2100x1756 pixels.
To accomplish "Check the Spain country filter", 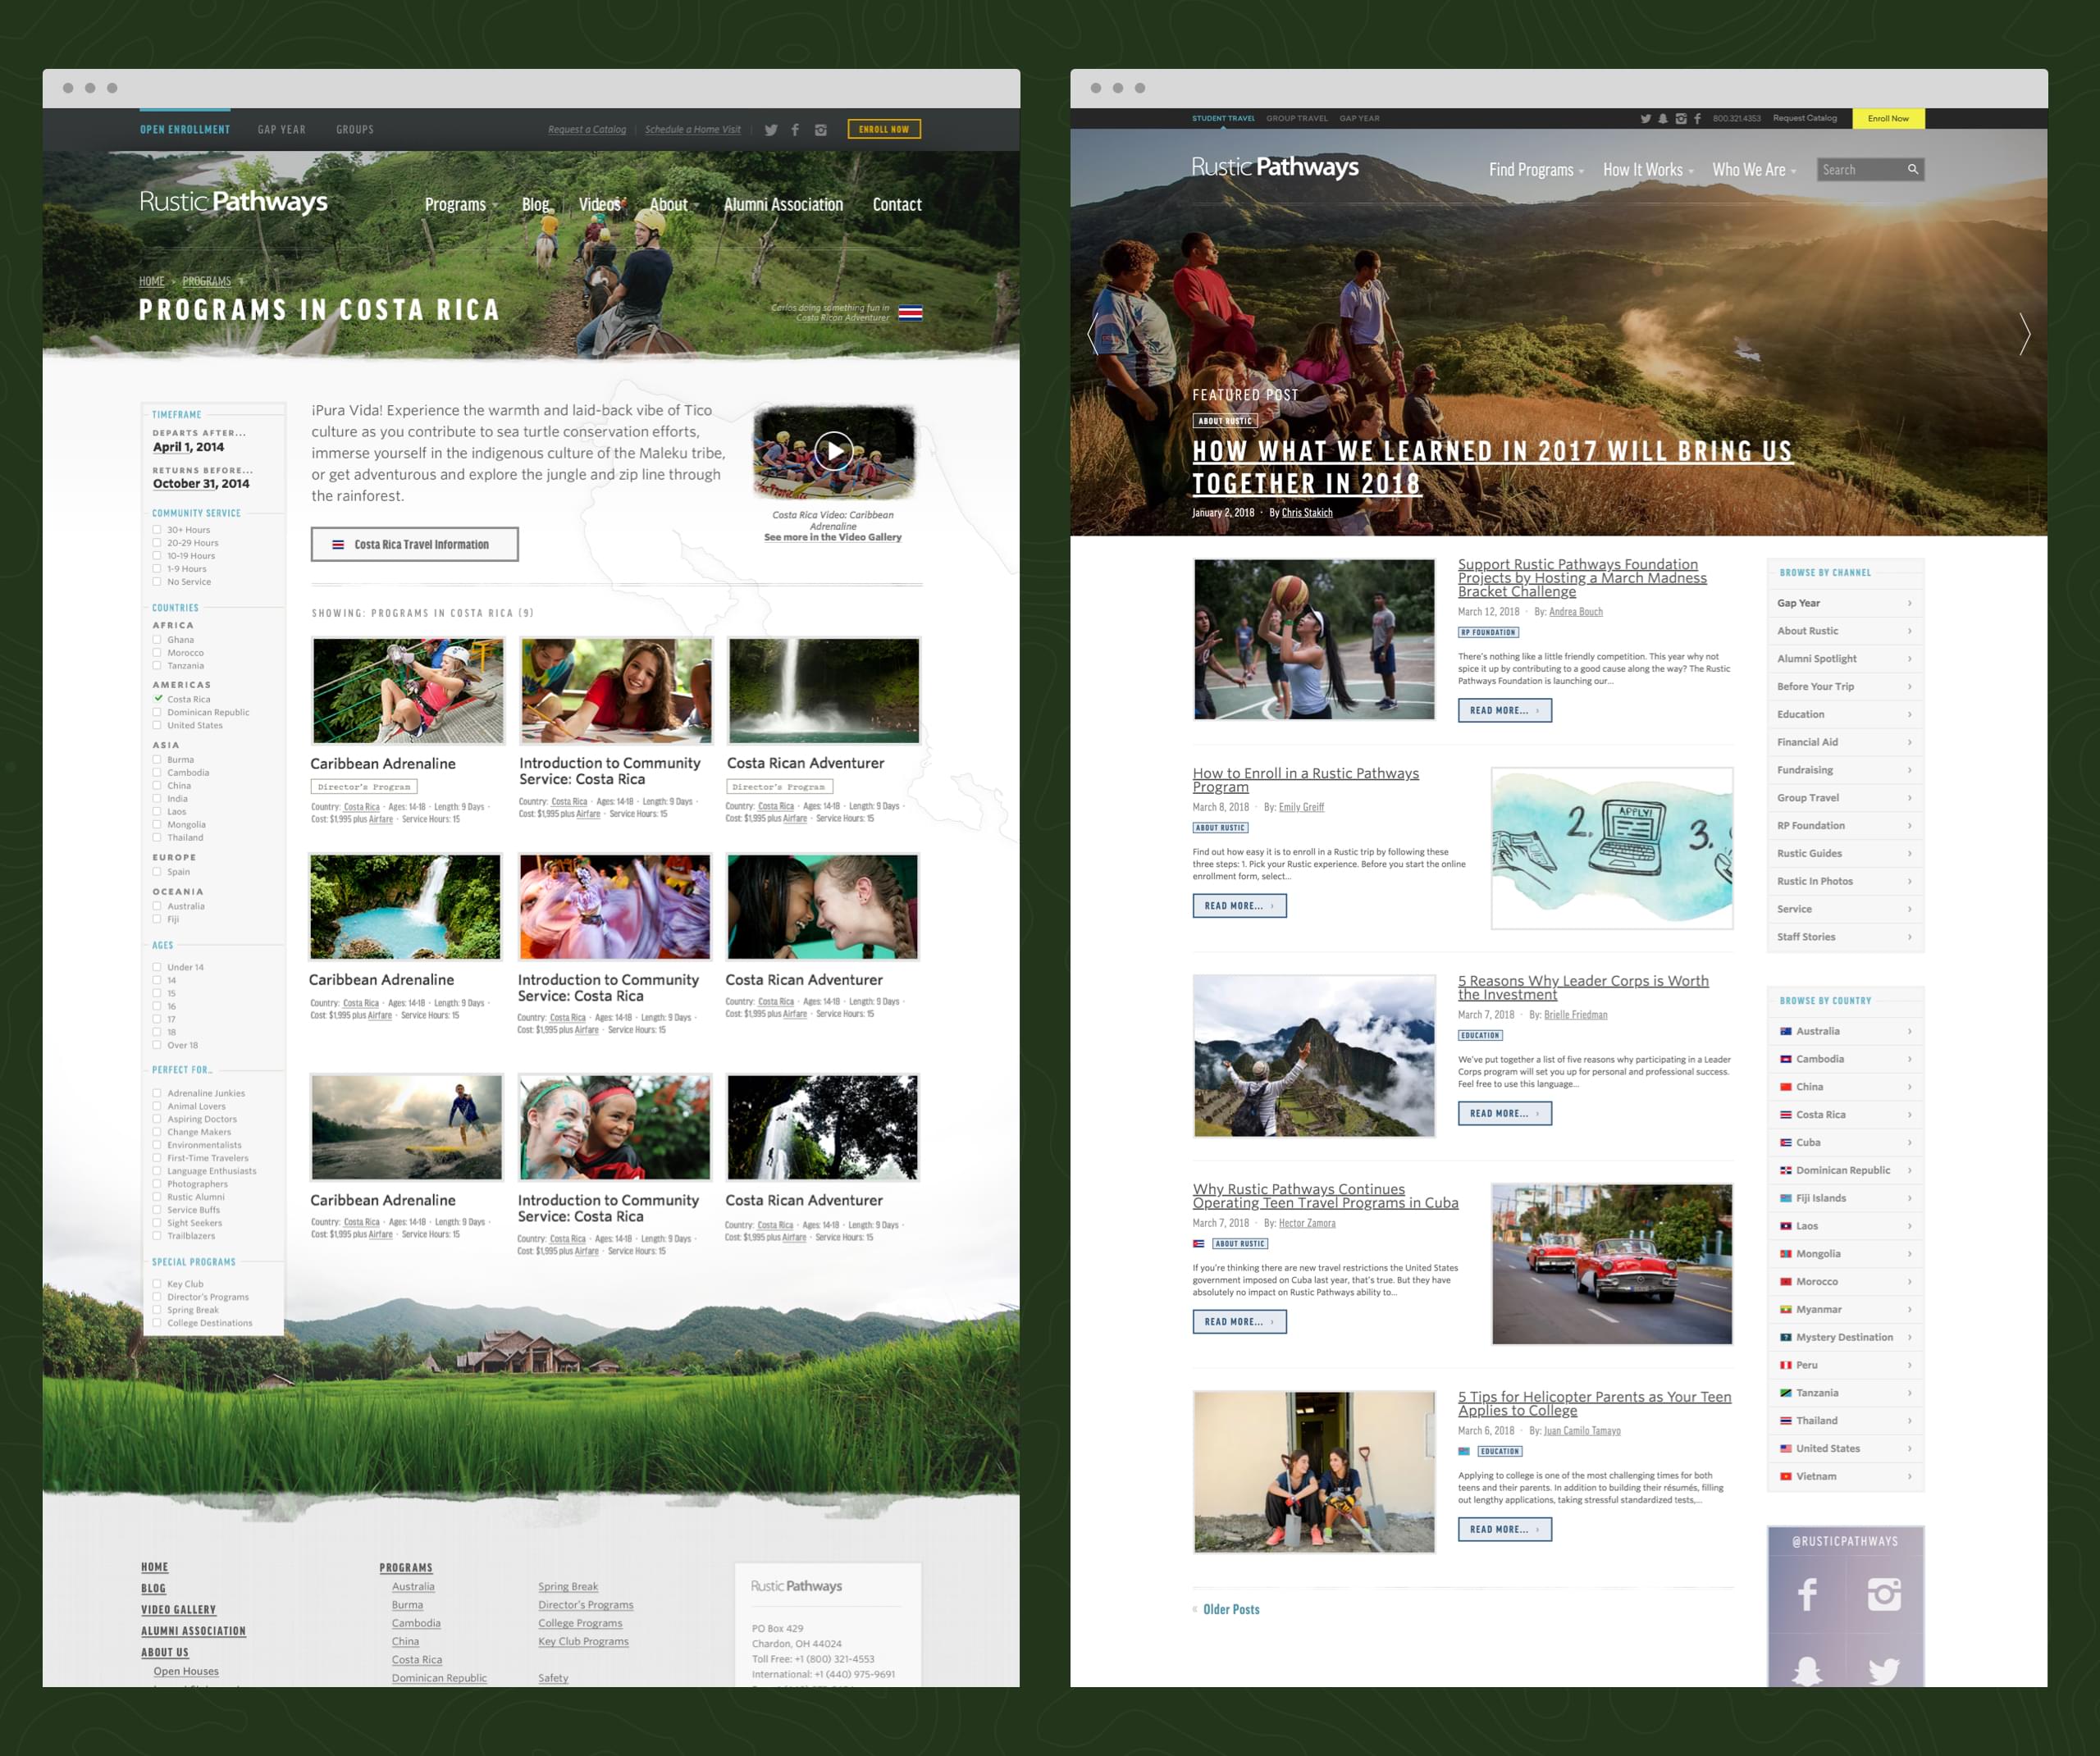I will (157, 872).
